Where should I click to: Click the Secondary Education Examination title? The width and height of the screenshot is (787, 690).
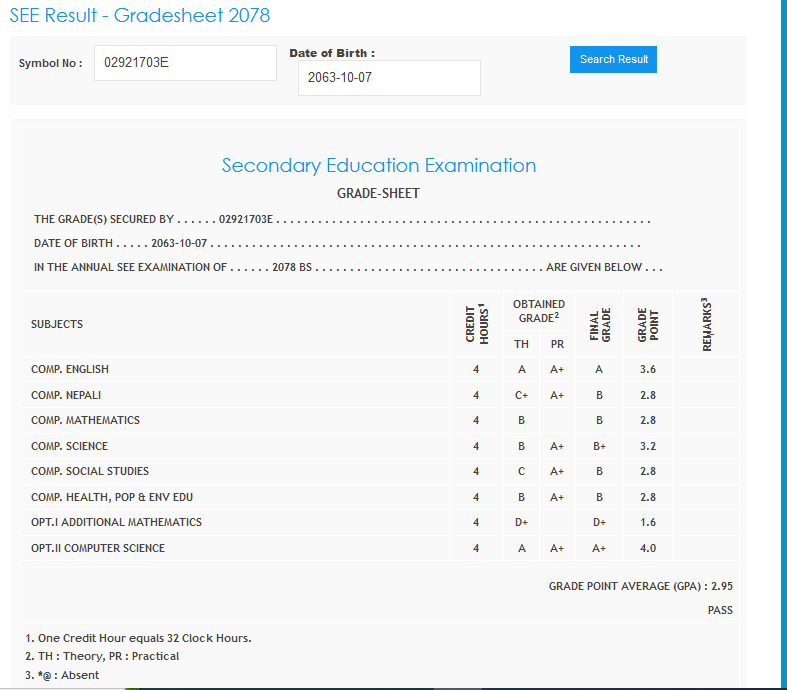point(378,166)
